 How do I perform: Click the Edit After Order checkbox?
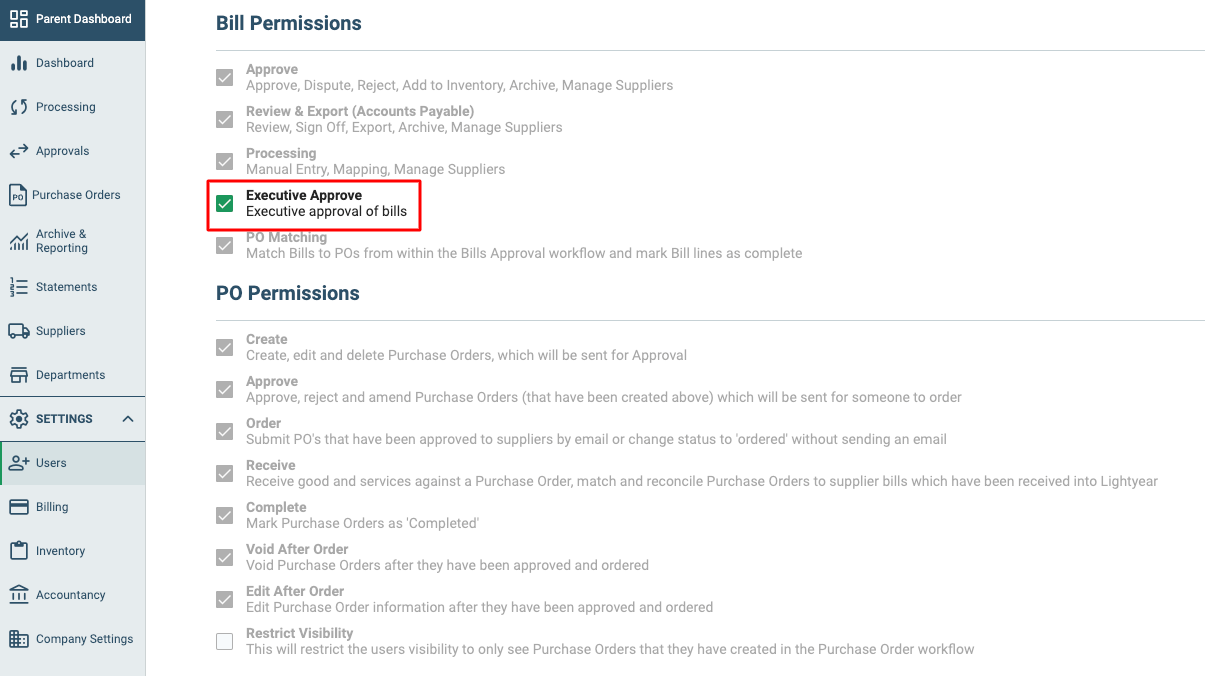tap(225, 600)
